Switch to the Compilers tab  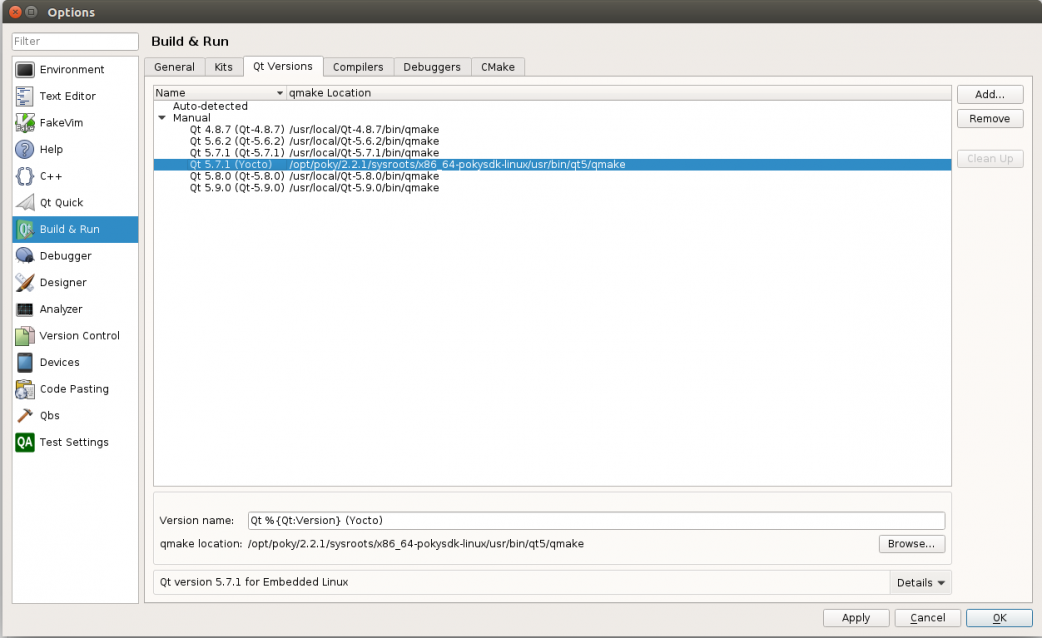358,67
